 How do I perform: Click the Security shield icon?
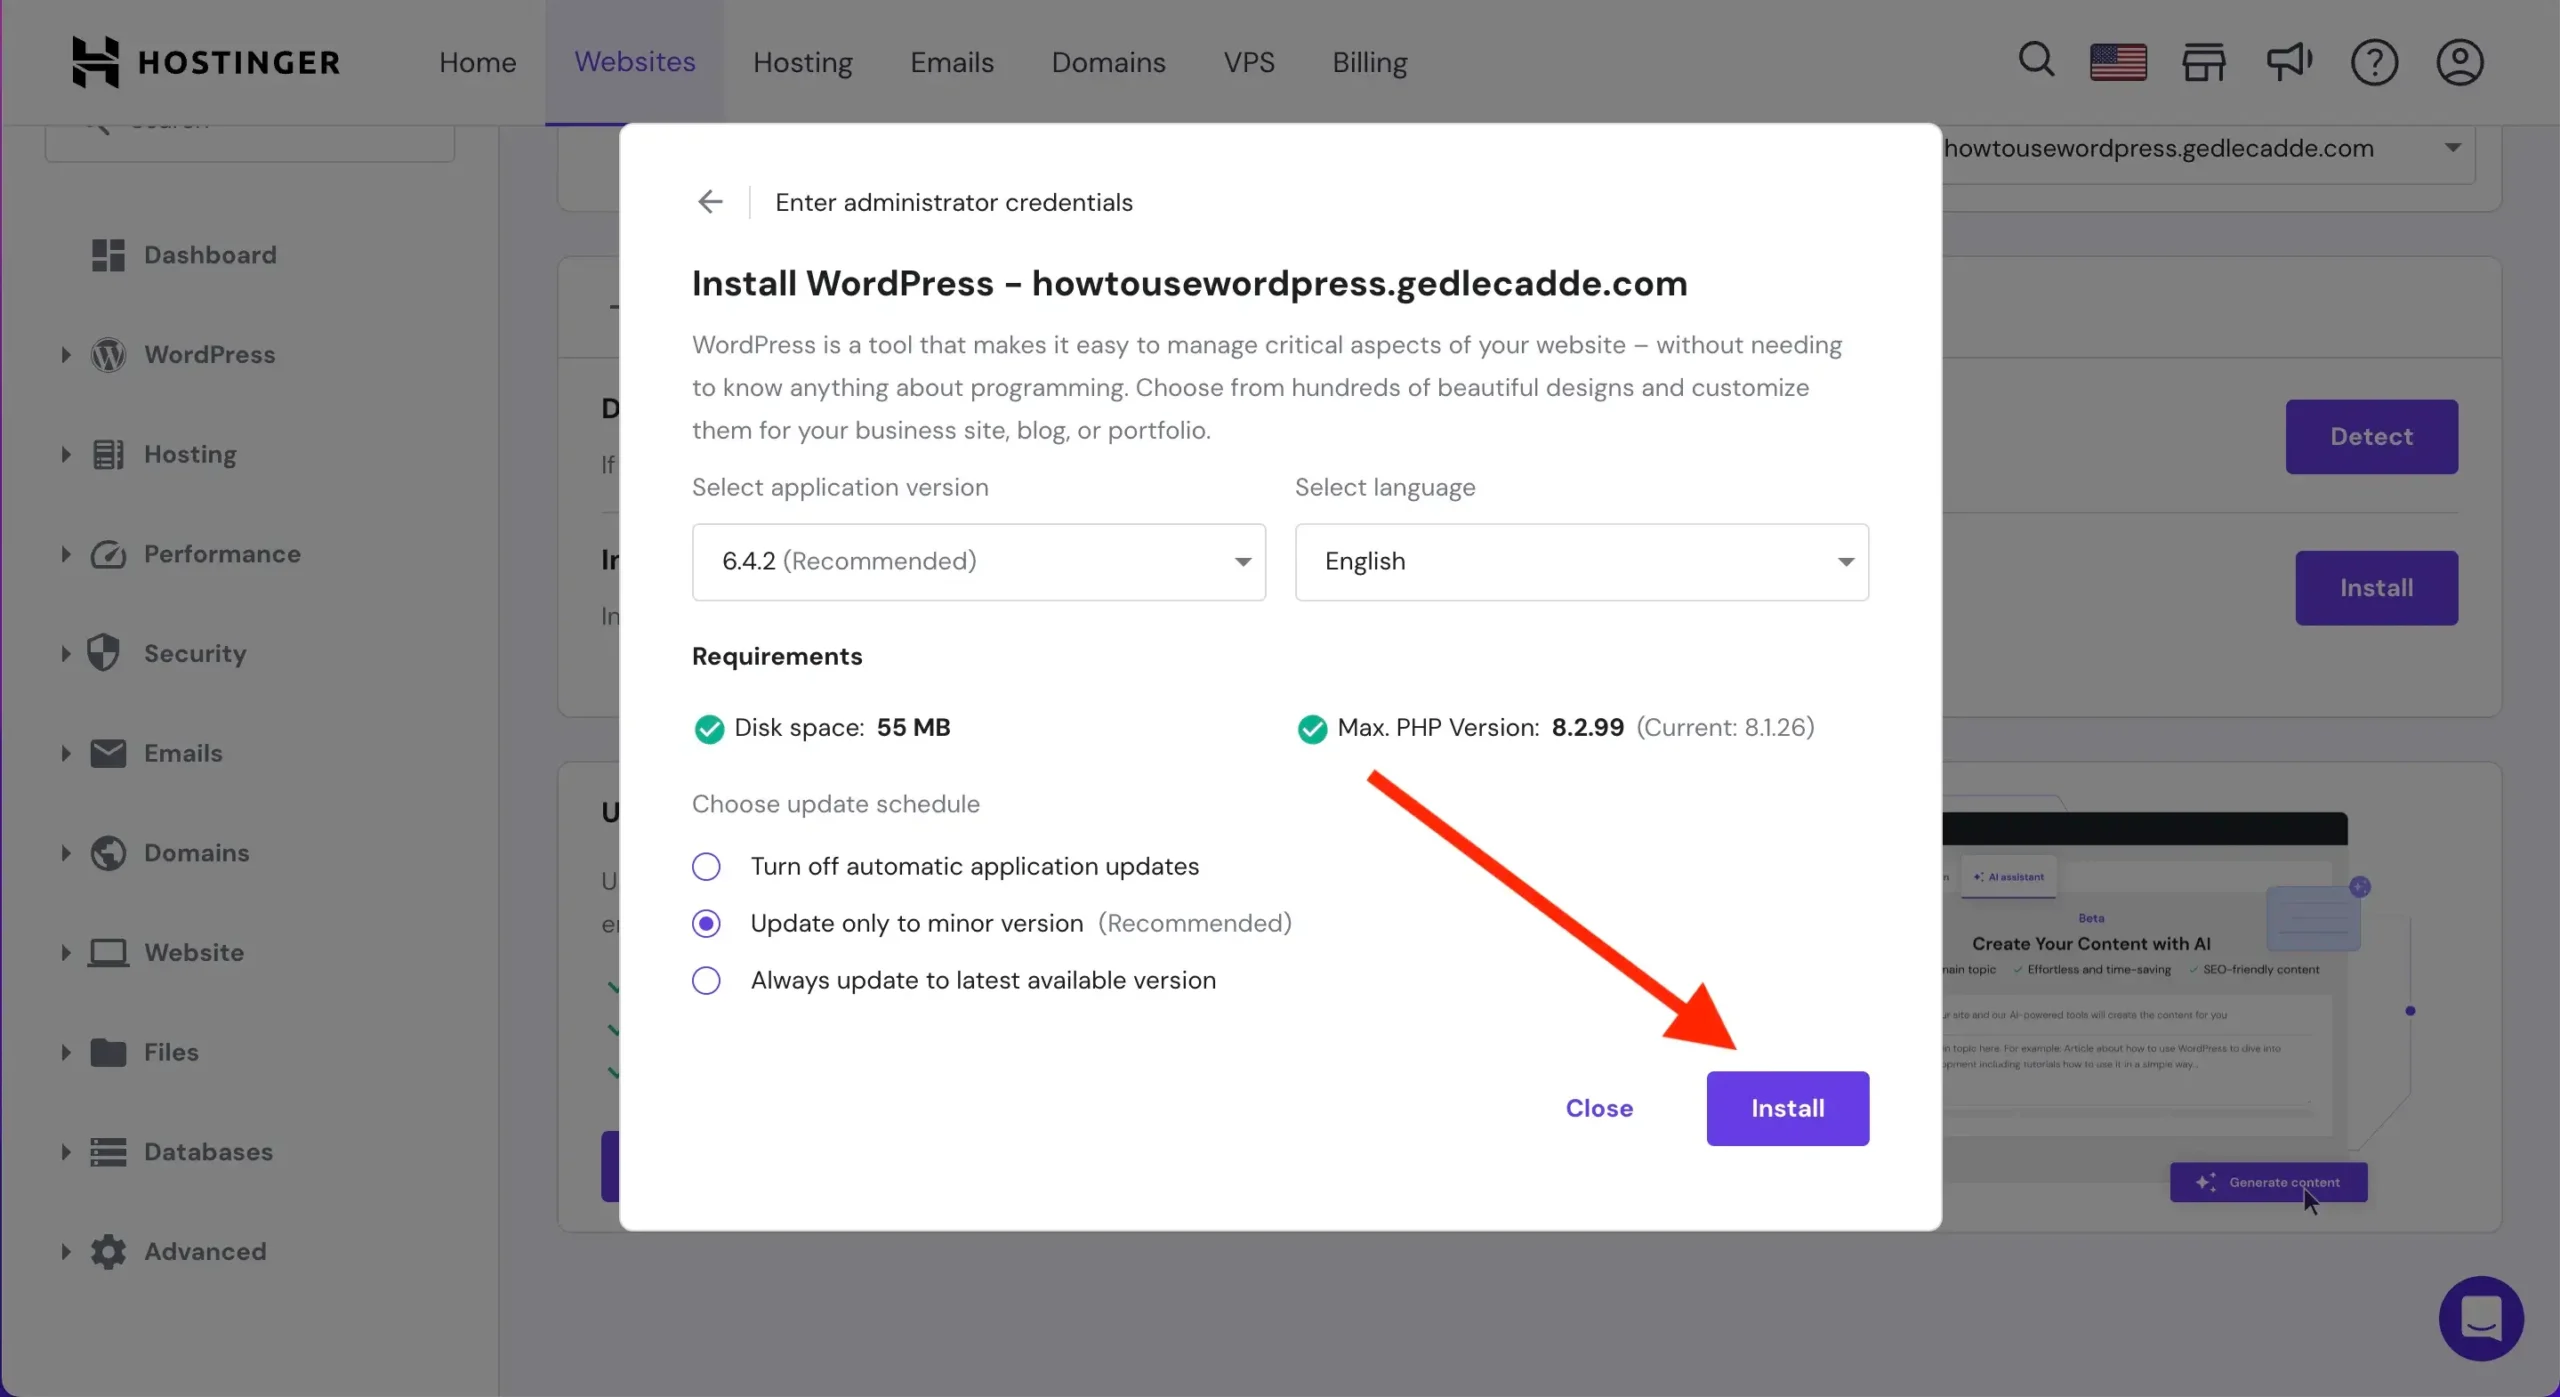103,653
